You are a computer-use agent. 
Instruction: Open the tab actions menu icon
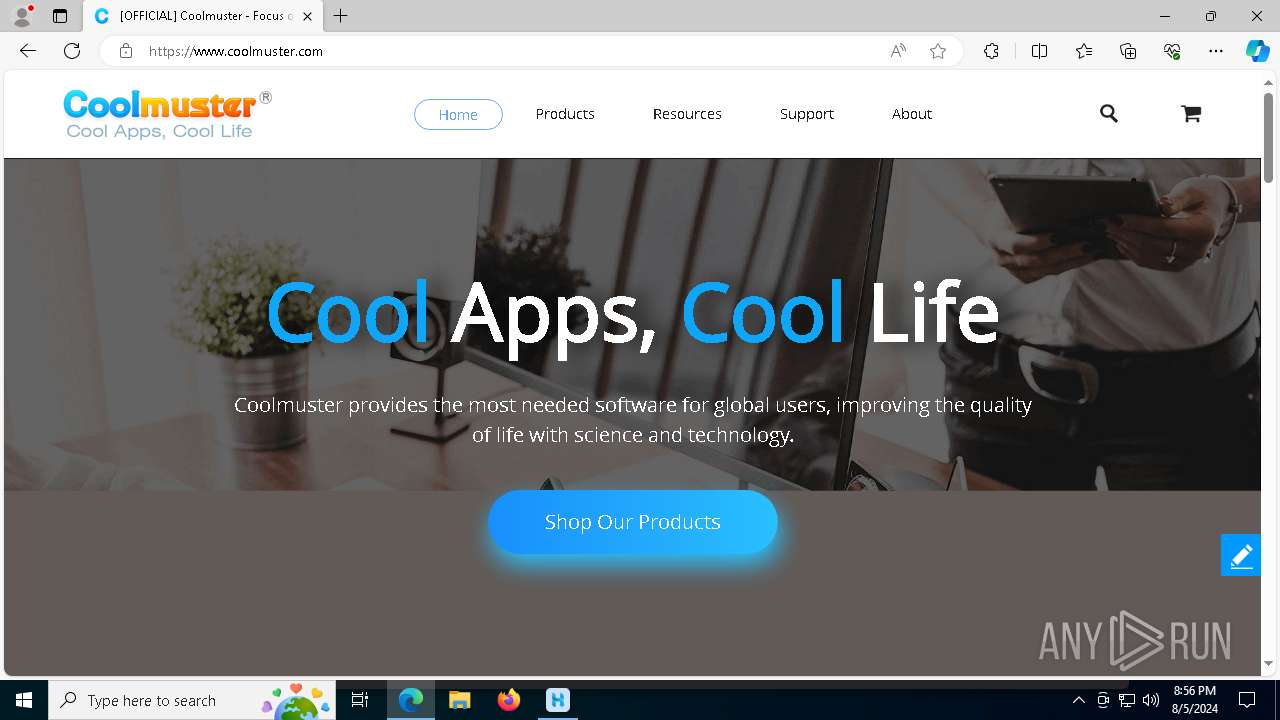click(60, 16)
